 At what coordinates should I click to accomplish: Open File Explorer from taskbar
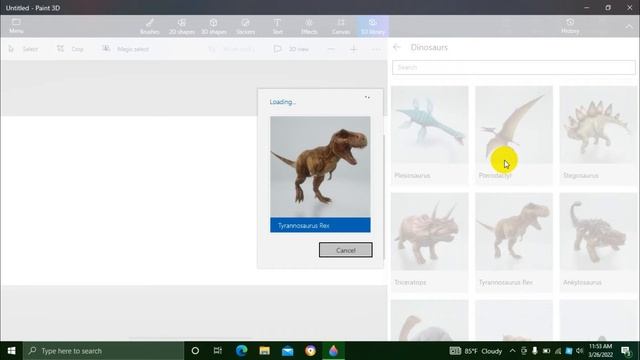pyautogui.click(x=264, y=351)
